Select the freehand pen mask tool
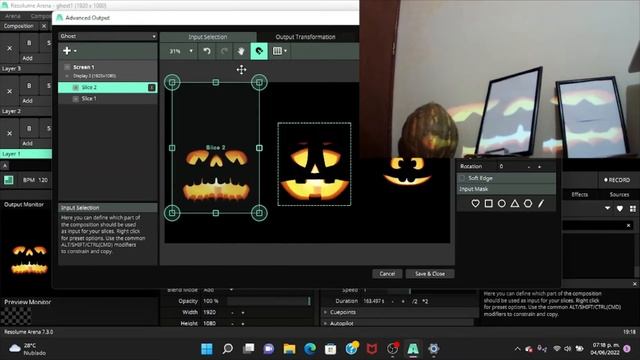The image size is (640, 360). pos(541,203)
